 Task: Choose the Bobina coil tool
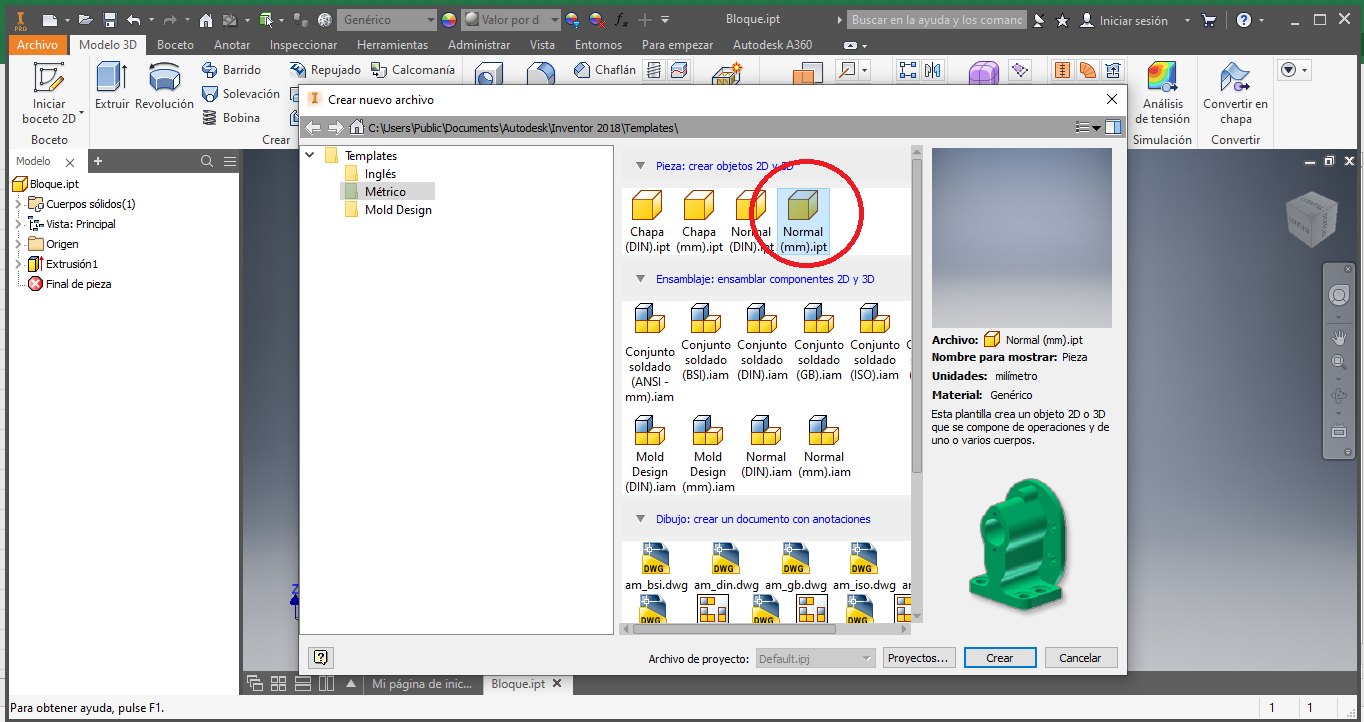click(x=231, y=118)
